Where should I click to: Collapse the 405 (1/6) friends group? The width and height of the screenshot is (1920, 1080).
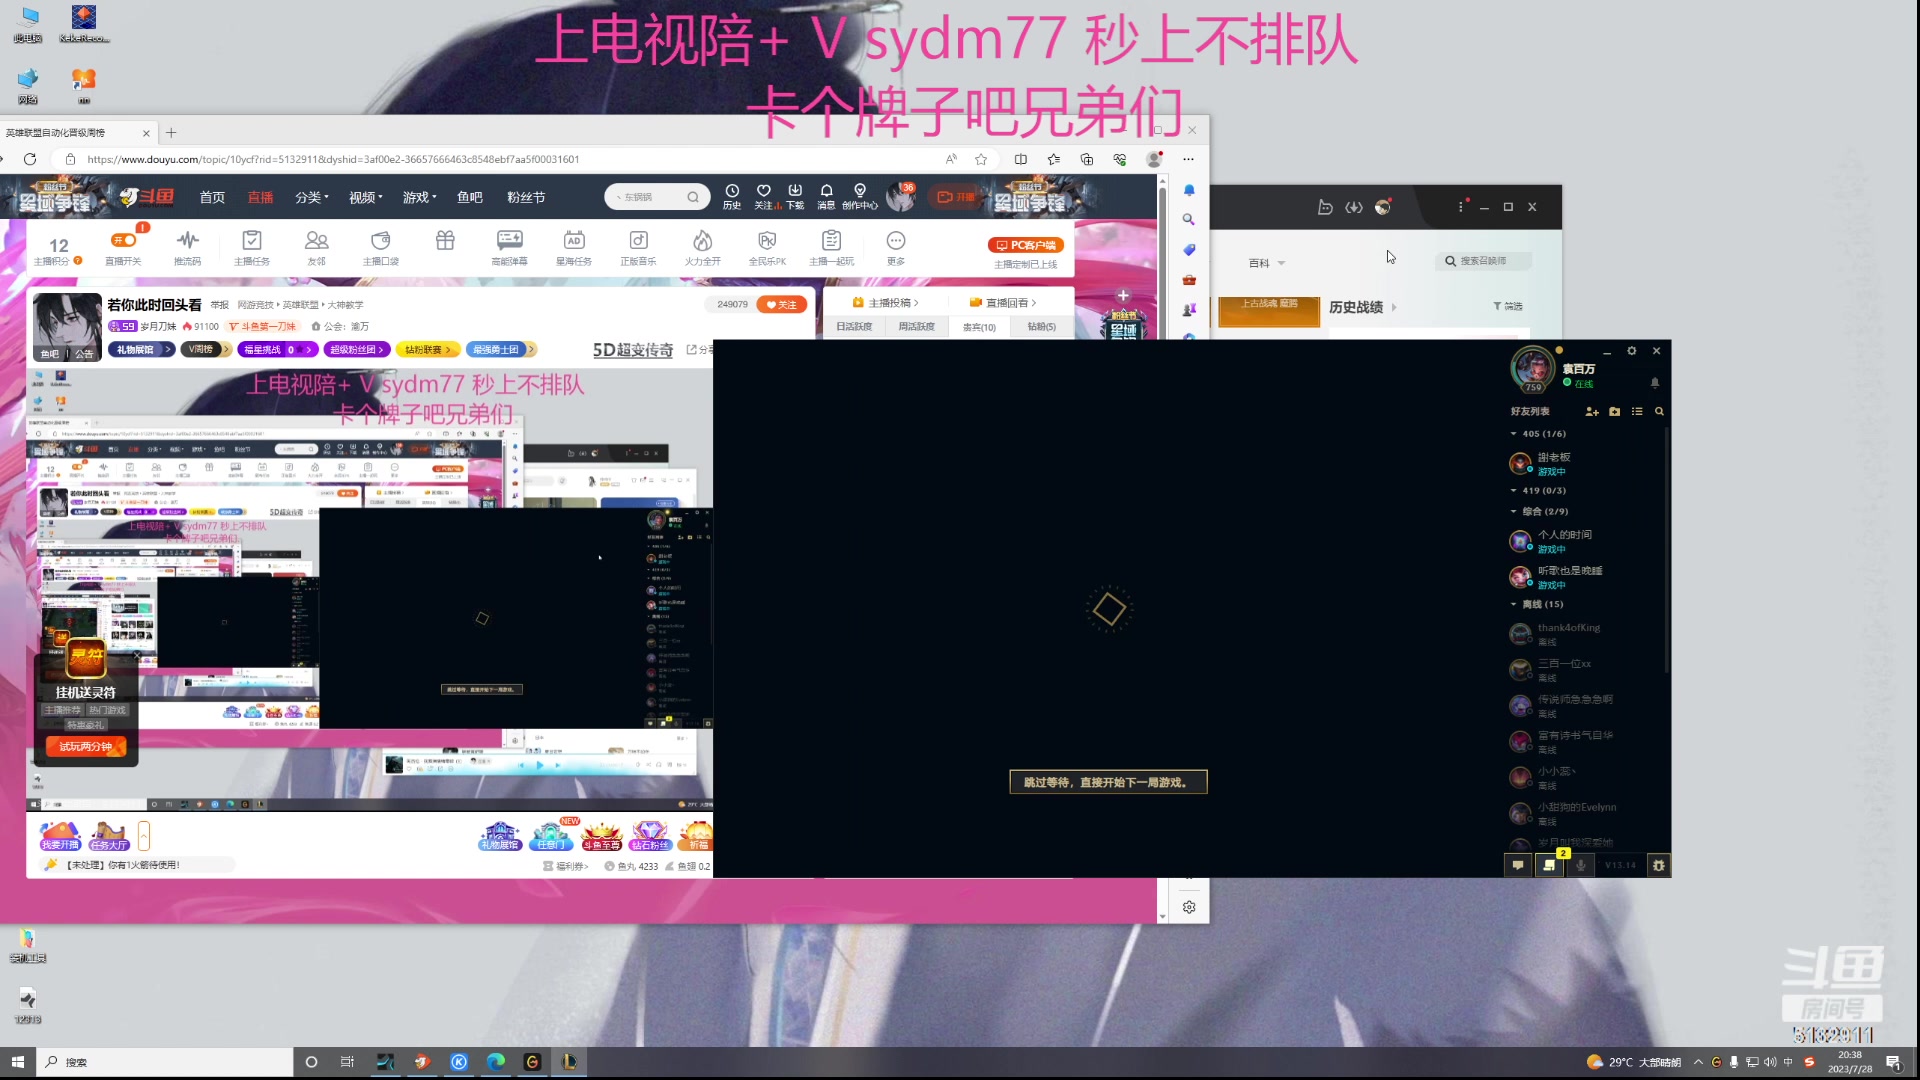click(1512, 434)
